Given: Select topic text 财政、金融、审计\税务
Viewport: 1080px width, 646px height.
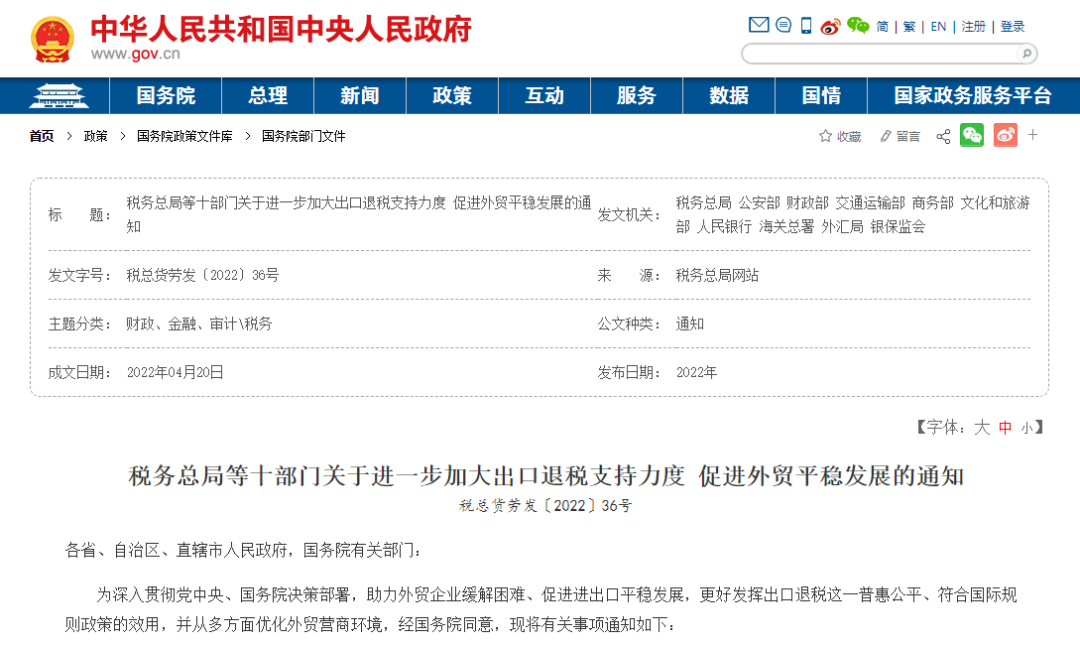Looking at the screenshot, I should point(199,324).
